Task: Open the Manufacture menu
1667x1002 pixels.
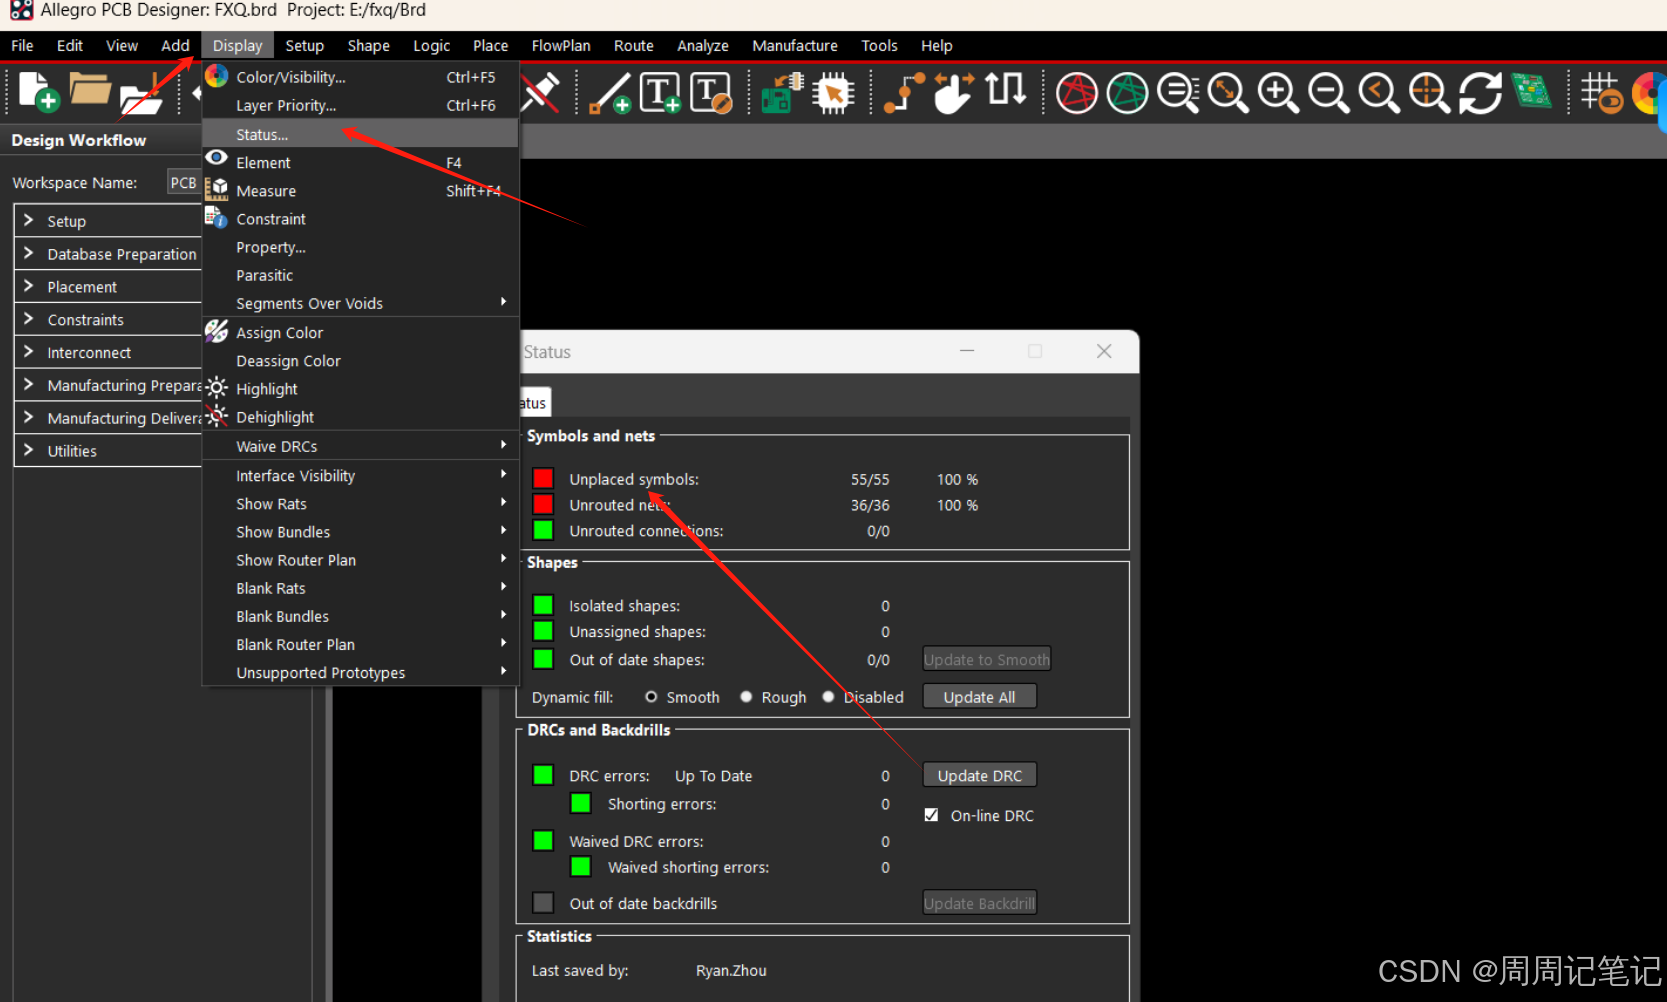Action: click(x=795, y=46)
